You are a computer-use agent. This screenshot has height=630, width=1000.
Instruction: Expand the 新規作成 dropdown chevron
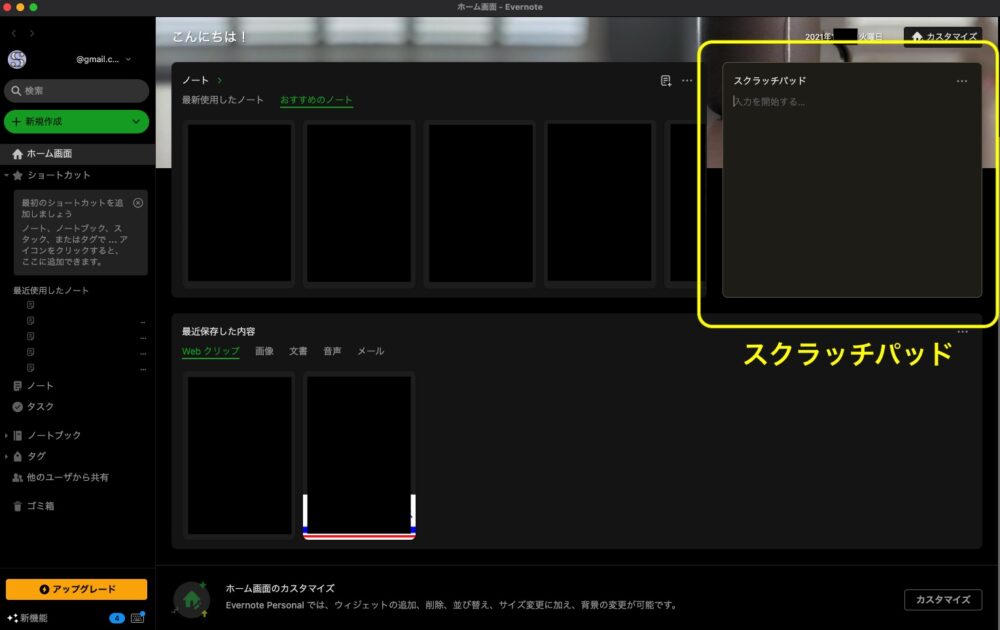[x=136, y=121]
